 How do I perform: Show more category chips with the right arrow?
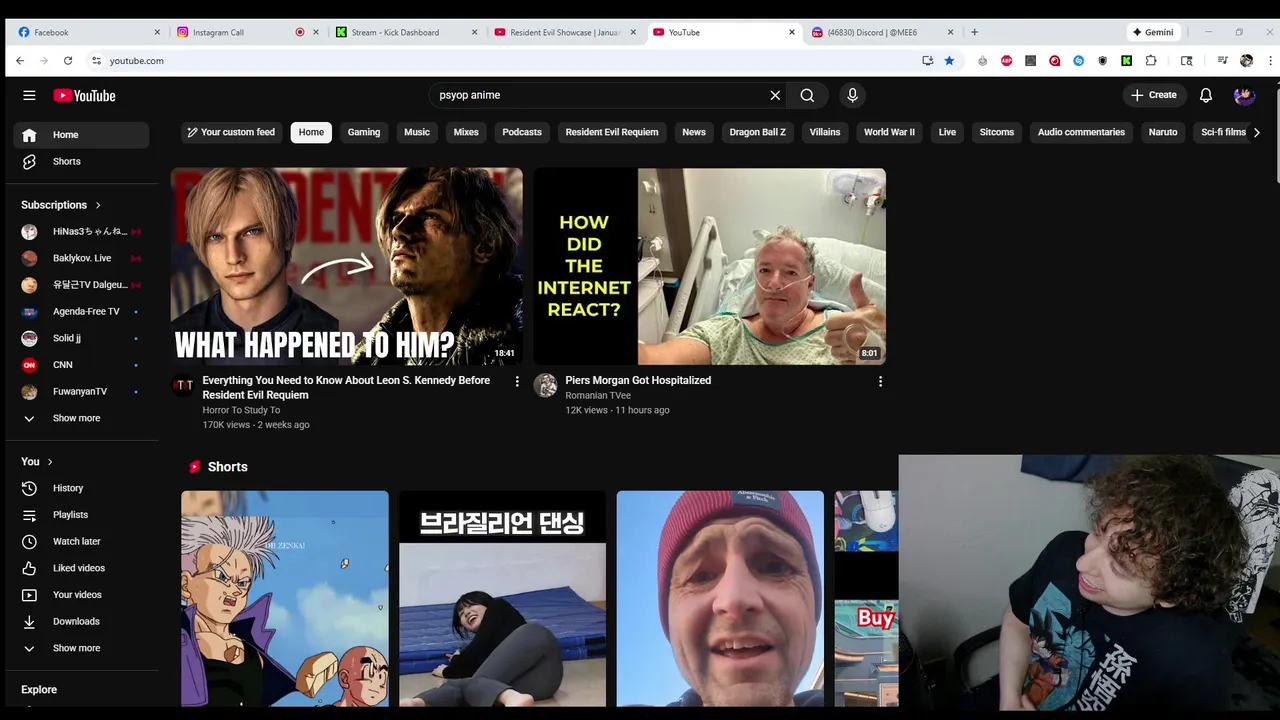(1257, 132)
